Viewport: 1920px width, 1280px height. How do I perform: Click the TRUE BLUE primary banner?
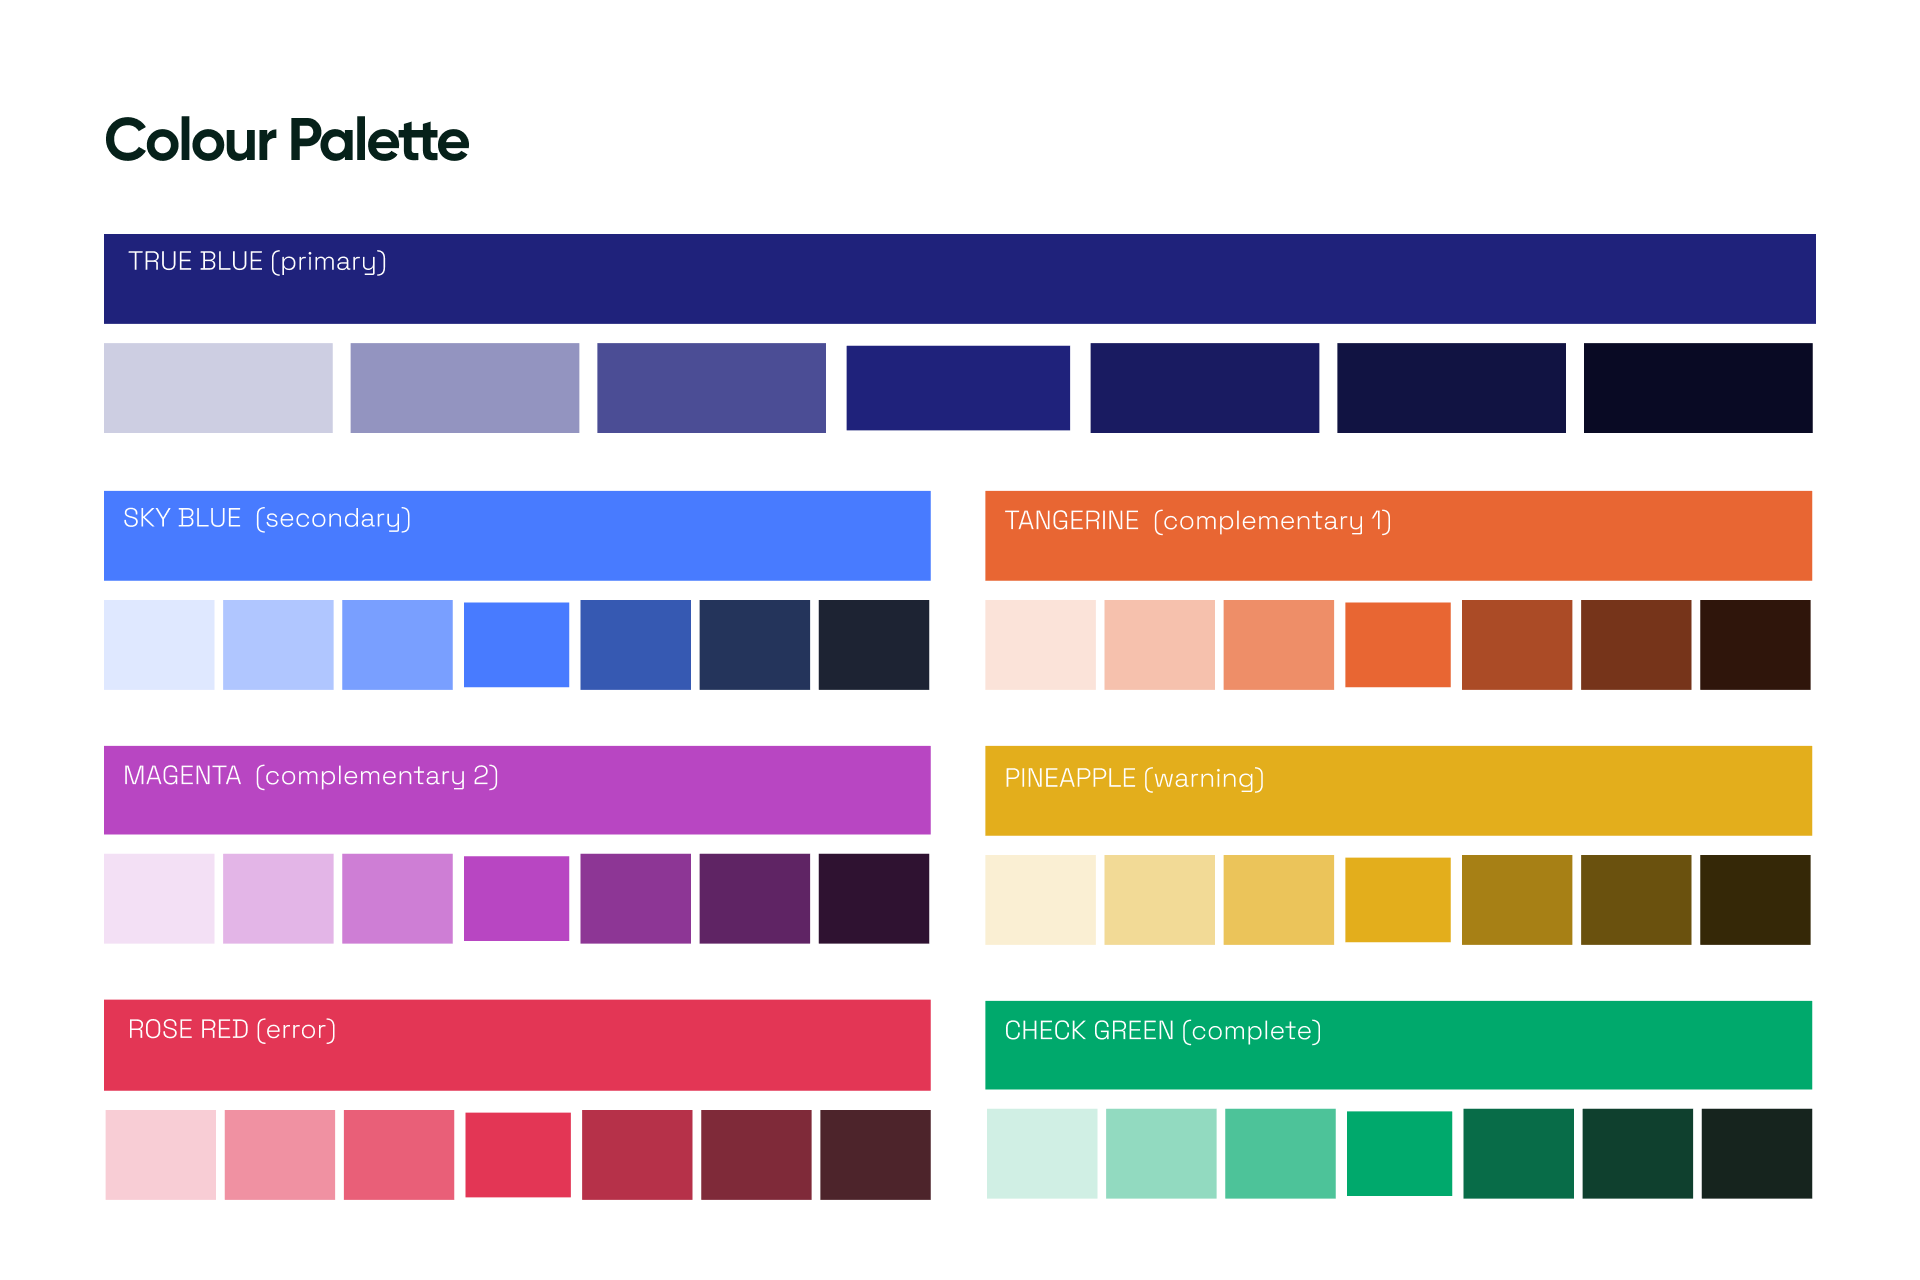[959, 279]
